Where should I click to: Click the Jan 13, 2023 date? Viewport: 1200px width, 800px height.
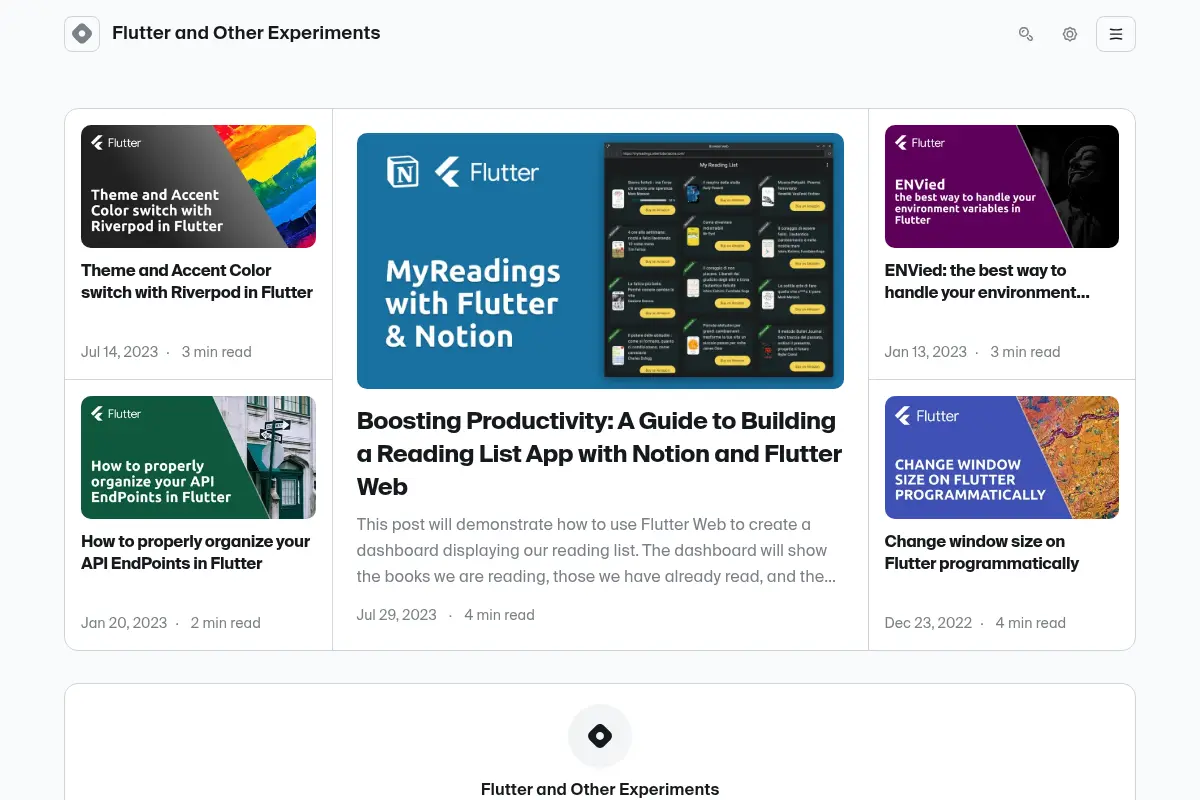926,352
